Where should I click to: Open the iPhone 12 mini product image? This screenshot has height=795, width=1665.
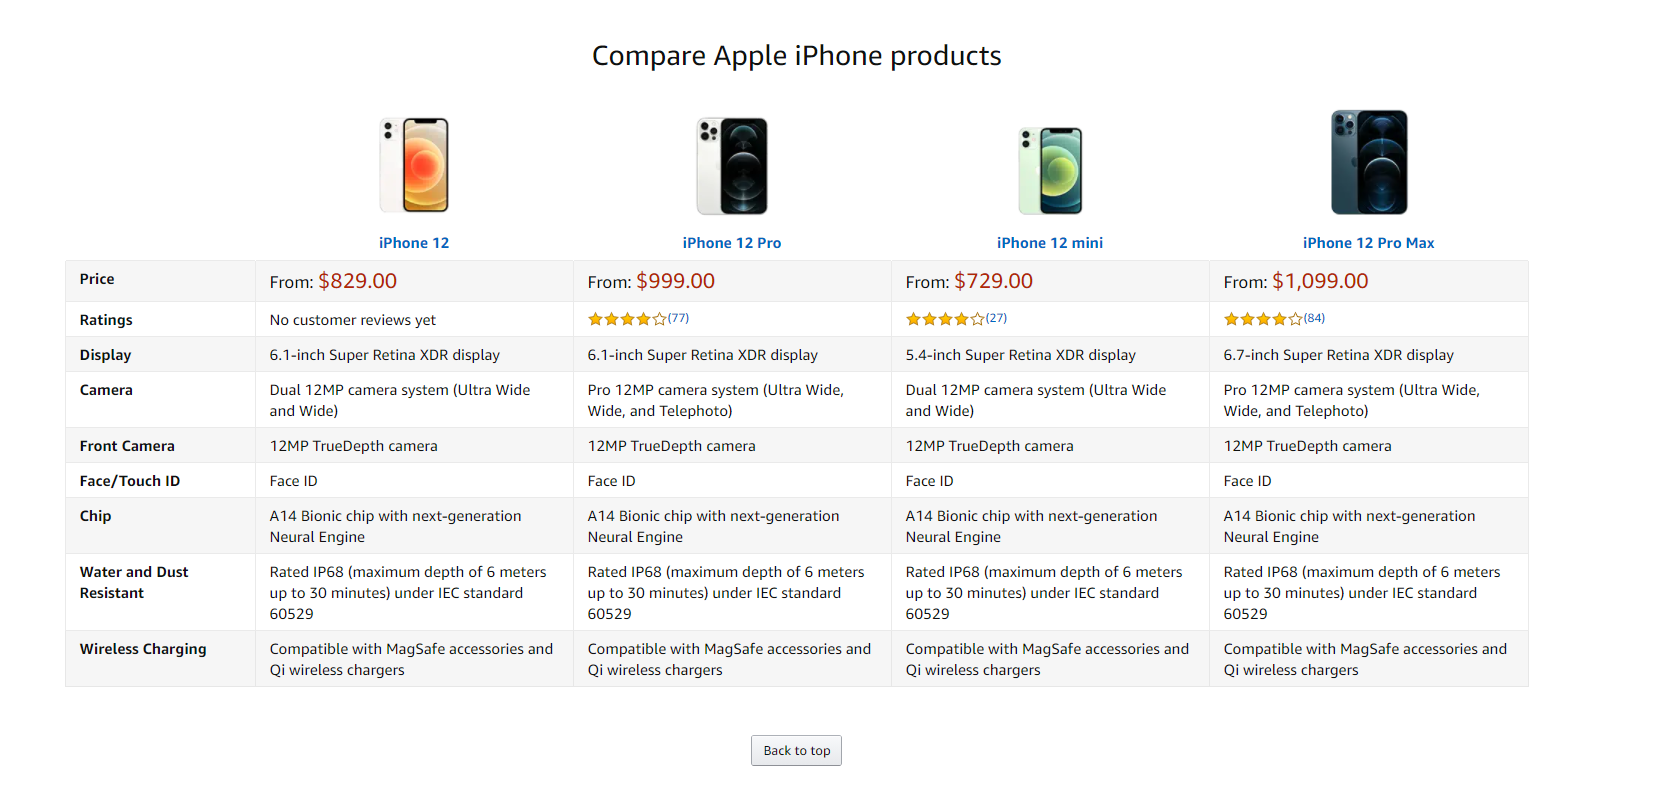coord(1050,170)
